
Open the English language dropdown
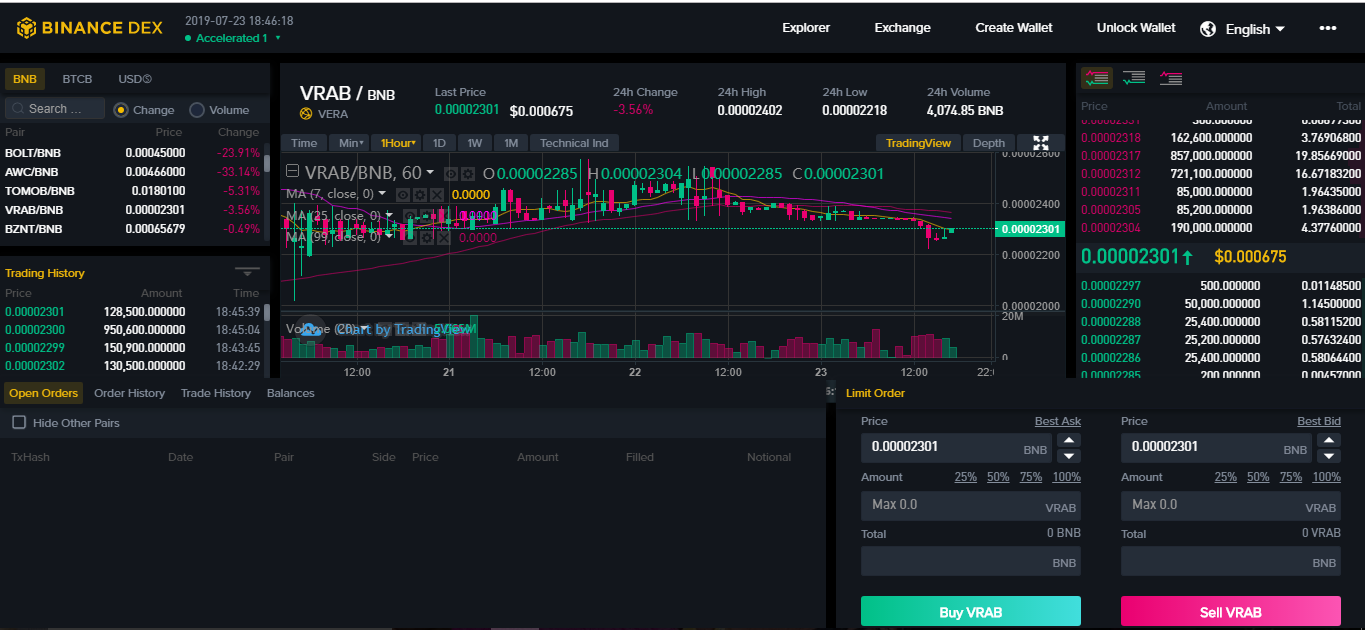(x=1255, y=29)
